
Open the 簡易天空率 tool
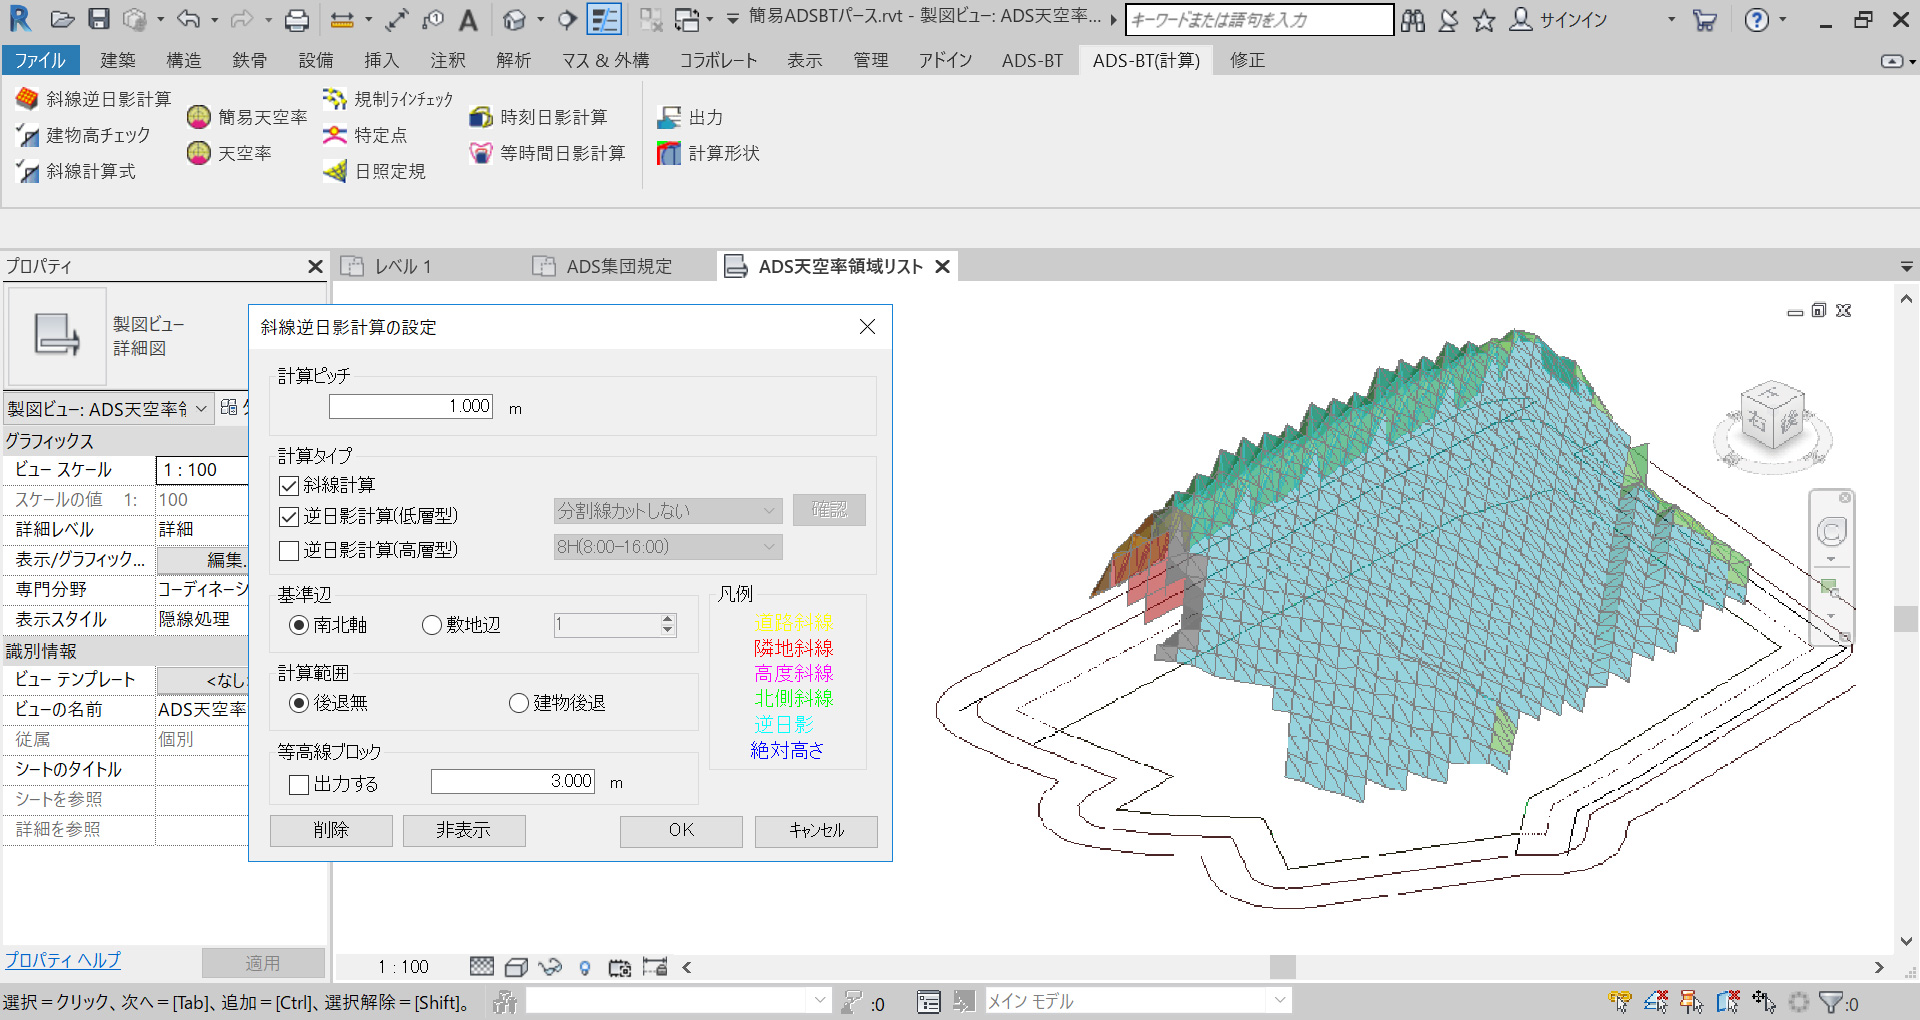tap(199, 117)
